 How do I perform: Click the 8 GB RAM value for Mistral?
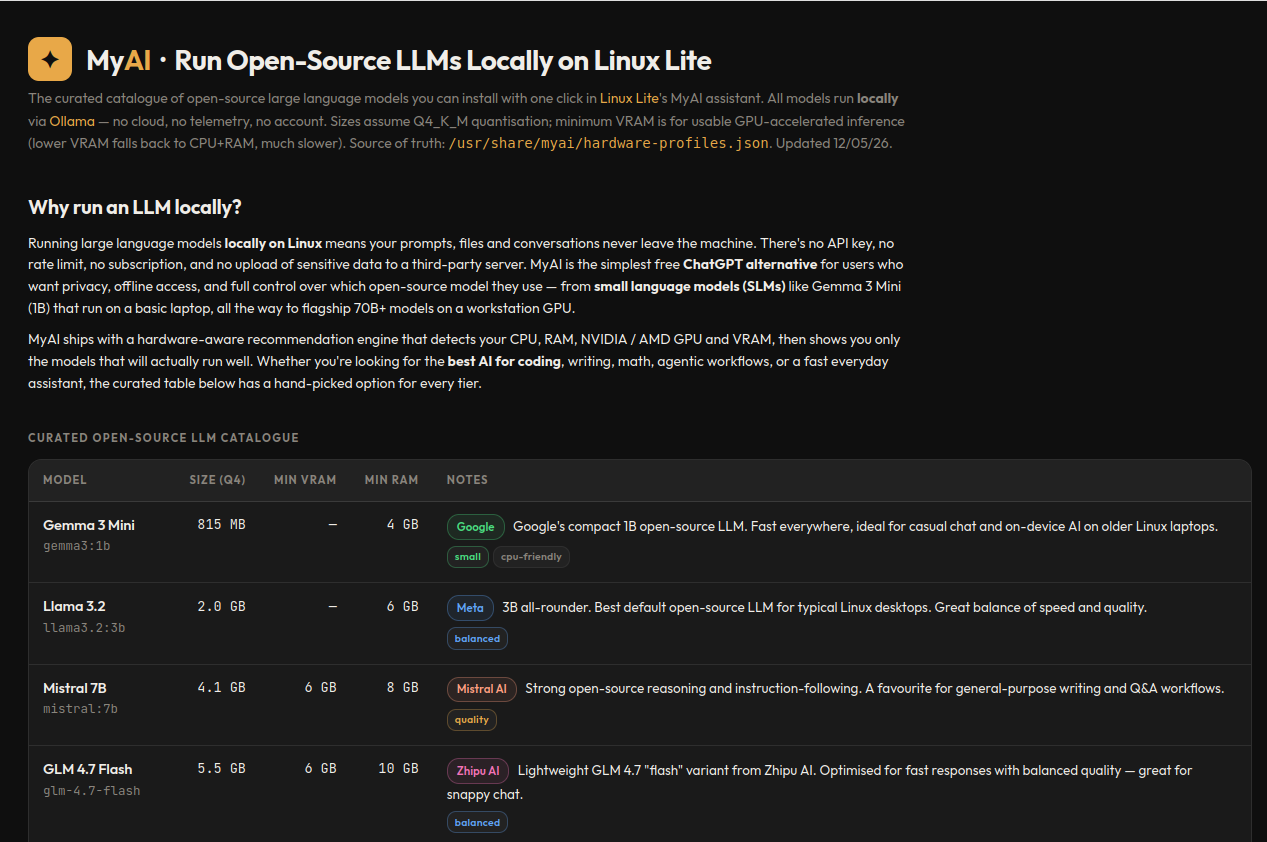(x=403, y=688)
